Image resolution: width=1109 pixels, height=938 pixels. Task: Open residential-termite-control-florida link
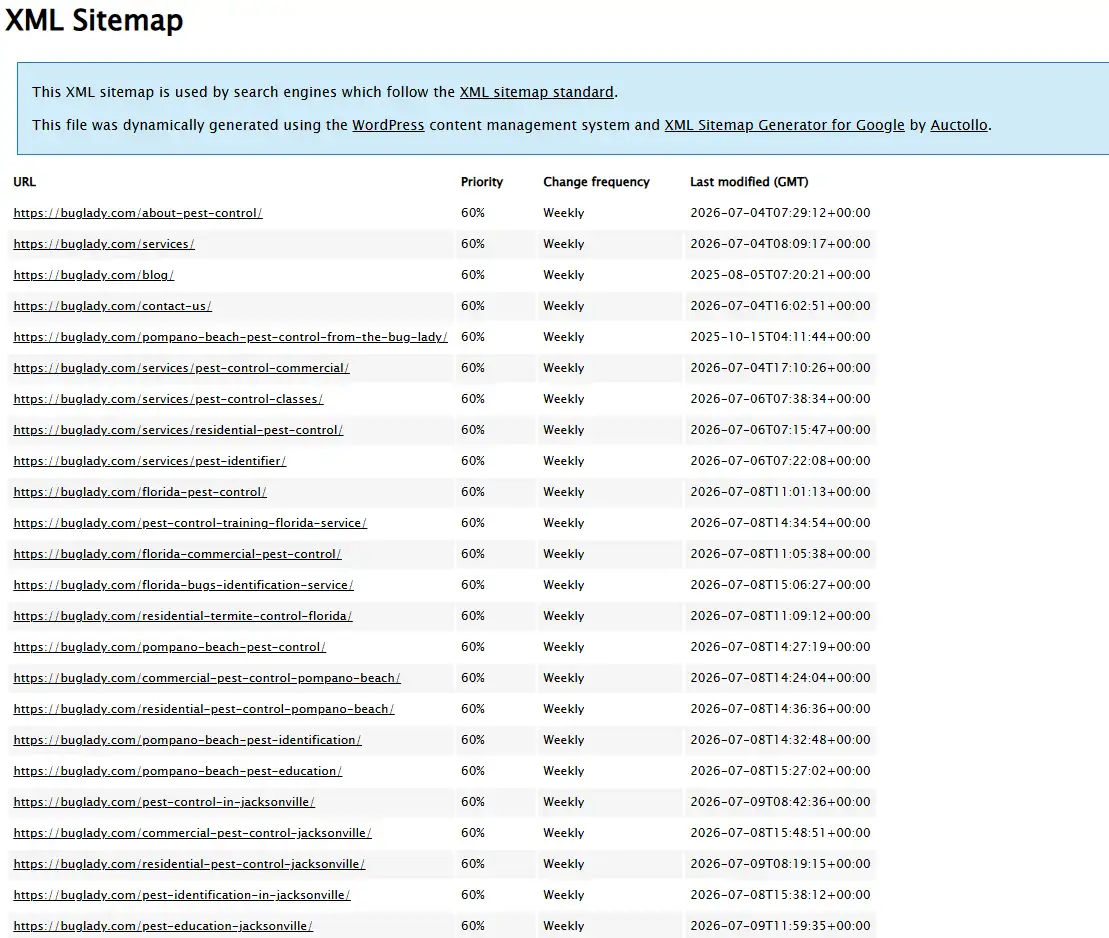click(182, 617)
